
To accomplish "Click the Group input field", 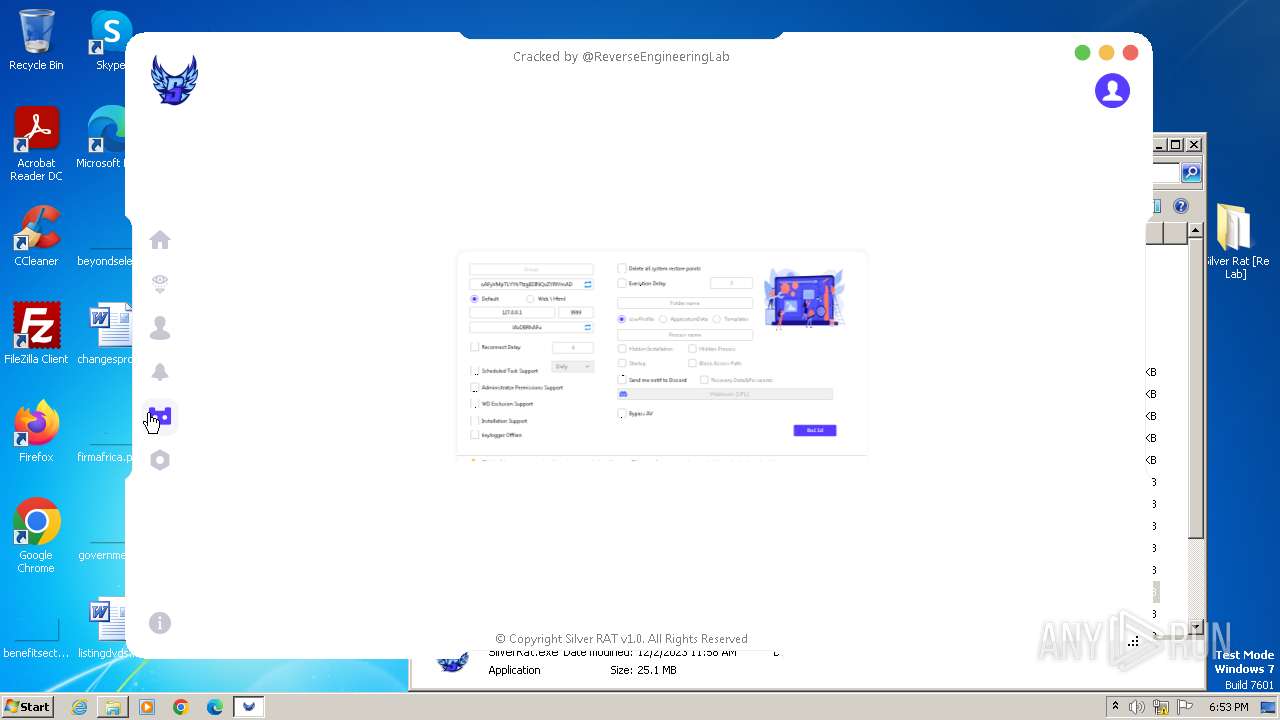I will tap(531, 269).
